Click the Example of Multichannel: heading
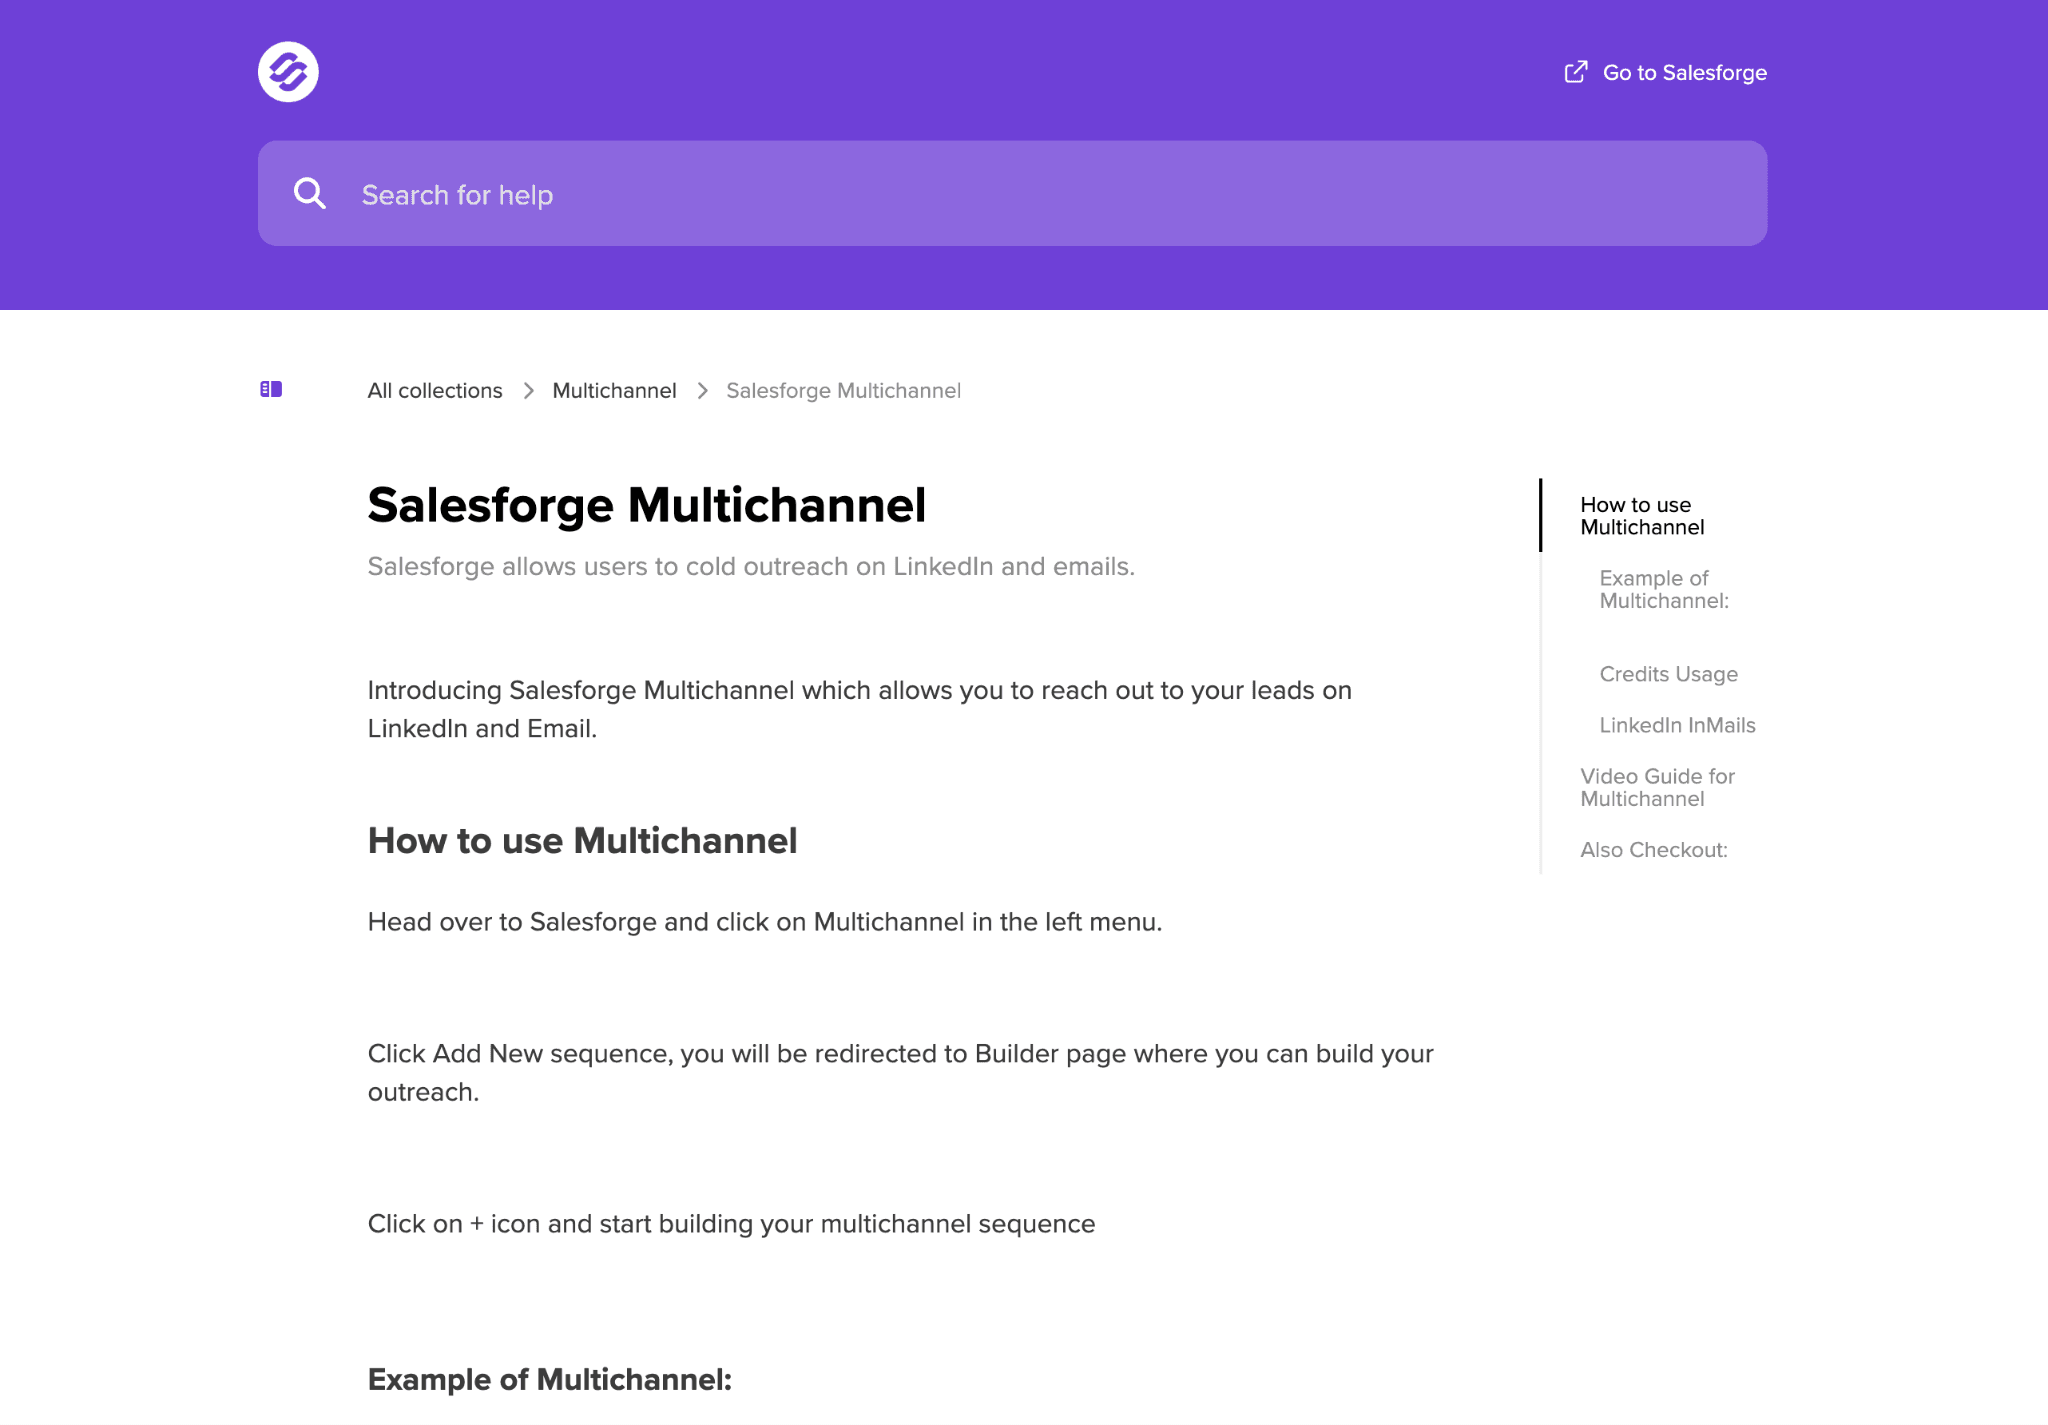The height and width of the screenshot is (1425, 2048). (549, 1380)
